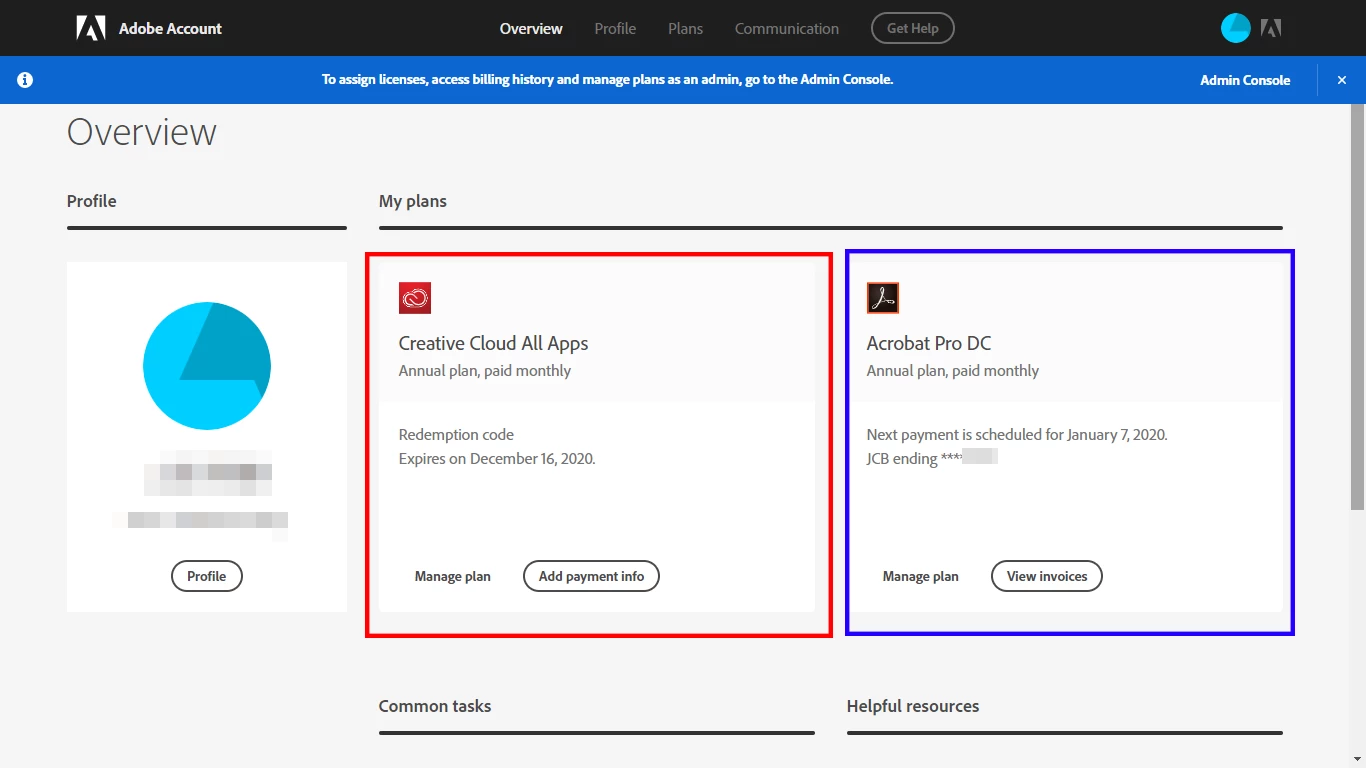Image resolution: width=1366 pixels, height=768 pixels.
Task: Open the Admin Console link
Action: click(x=1245, y=80)
